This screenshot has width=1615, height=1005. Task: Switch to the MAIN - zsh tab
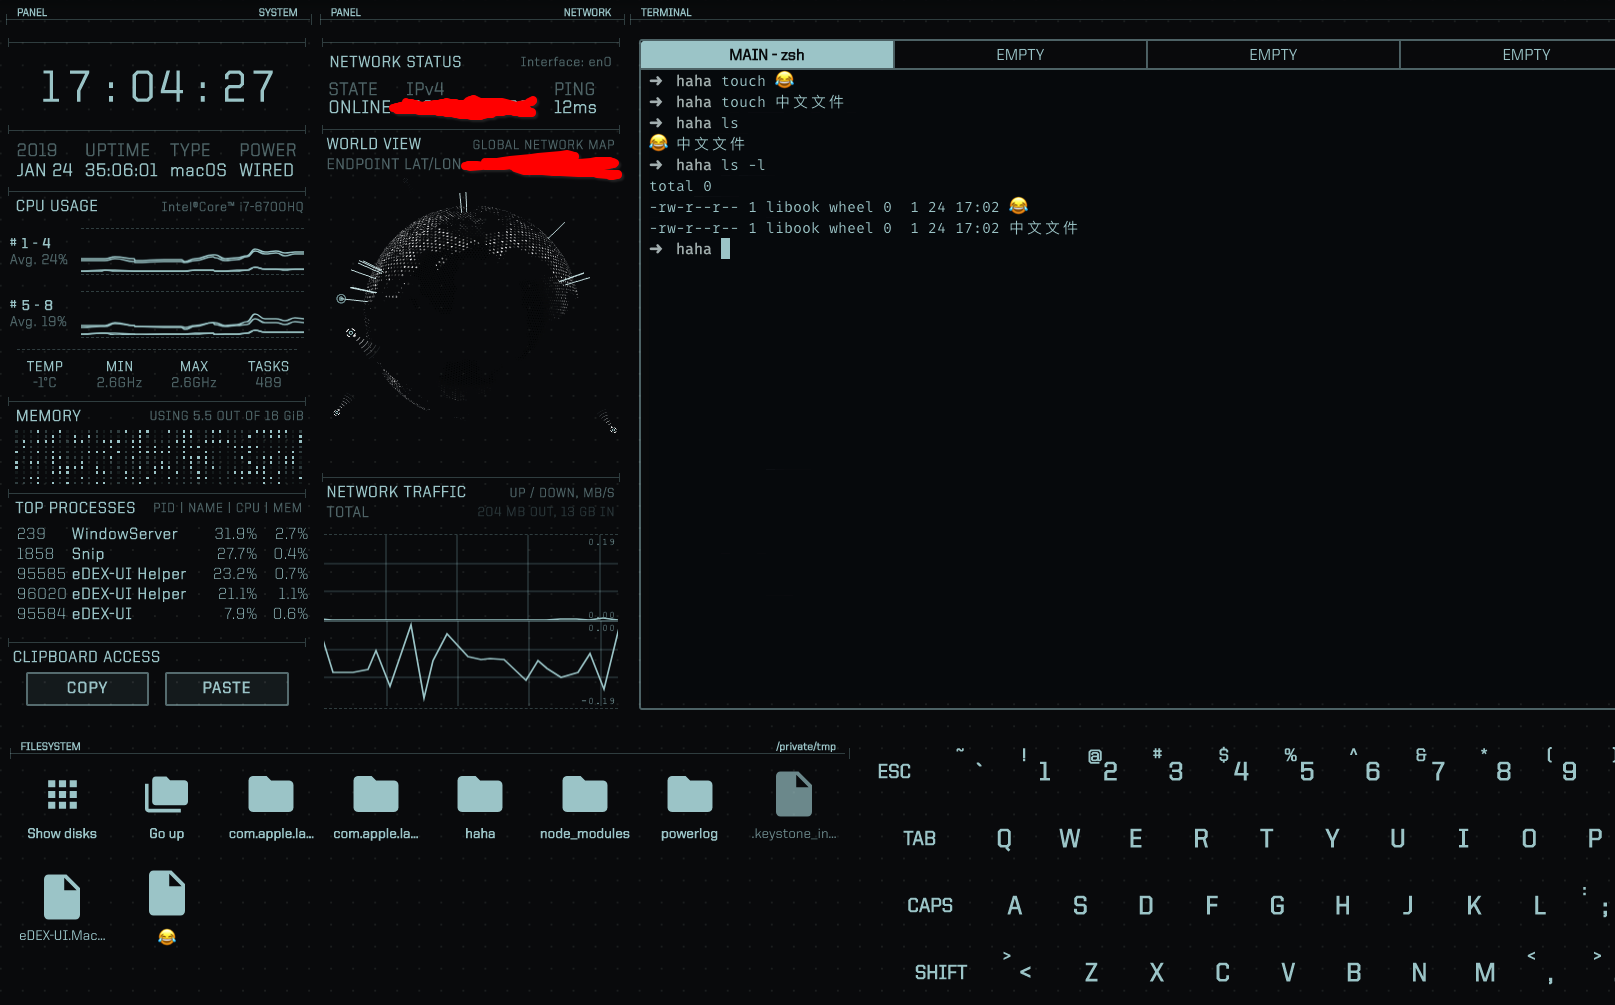click(767, 55)
